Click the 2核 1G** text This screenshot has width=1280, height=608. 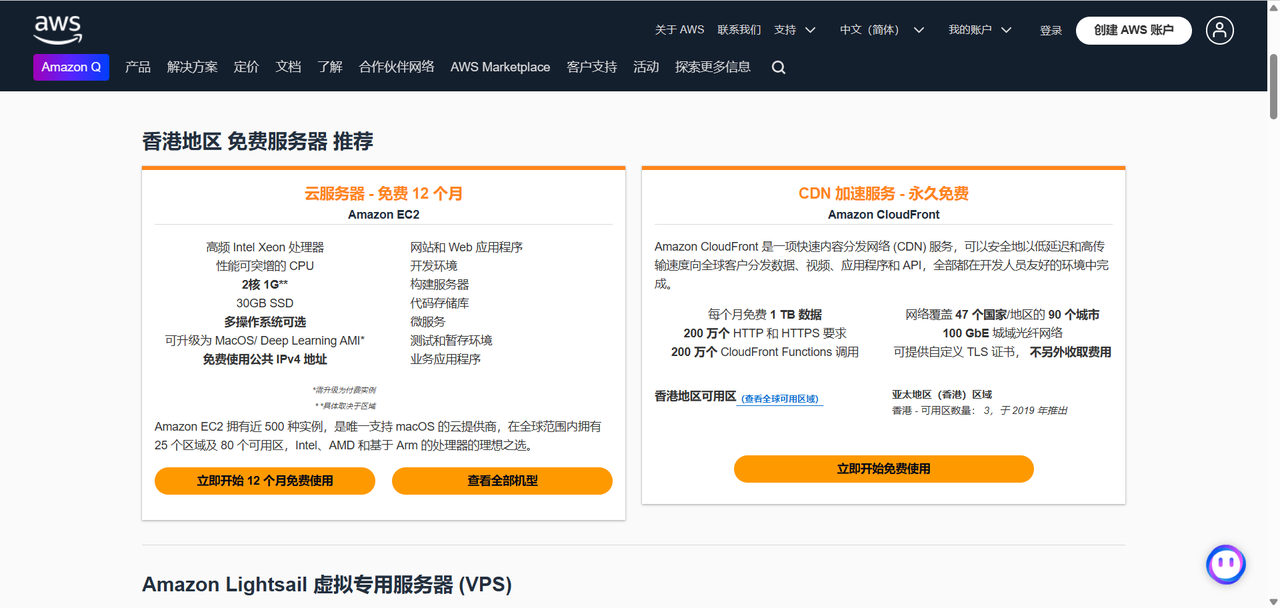(x=265, y=285)
